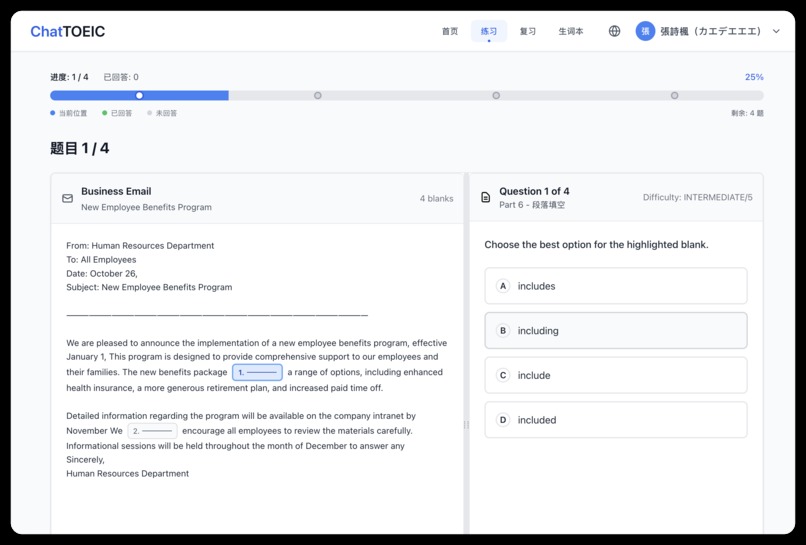Click the Part 6 - 段落填空 label
Image resolution: width=806 pixels, height=545 pixels.
[x=532, y=205]
